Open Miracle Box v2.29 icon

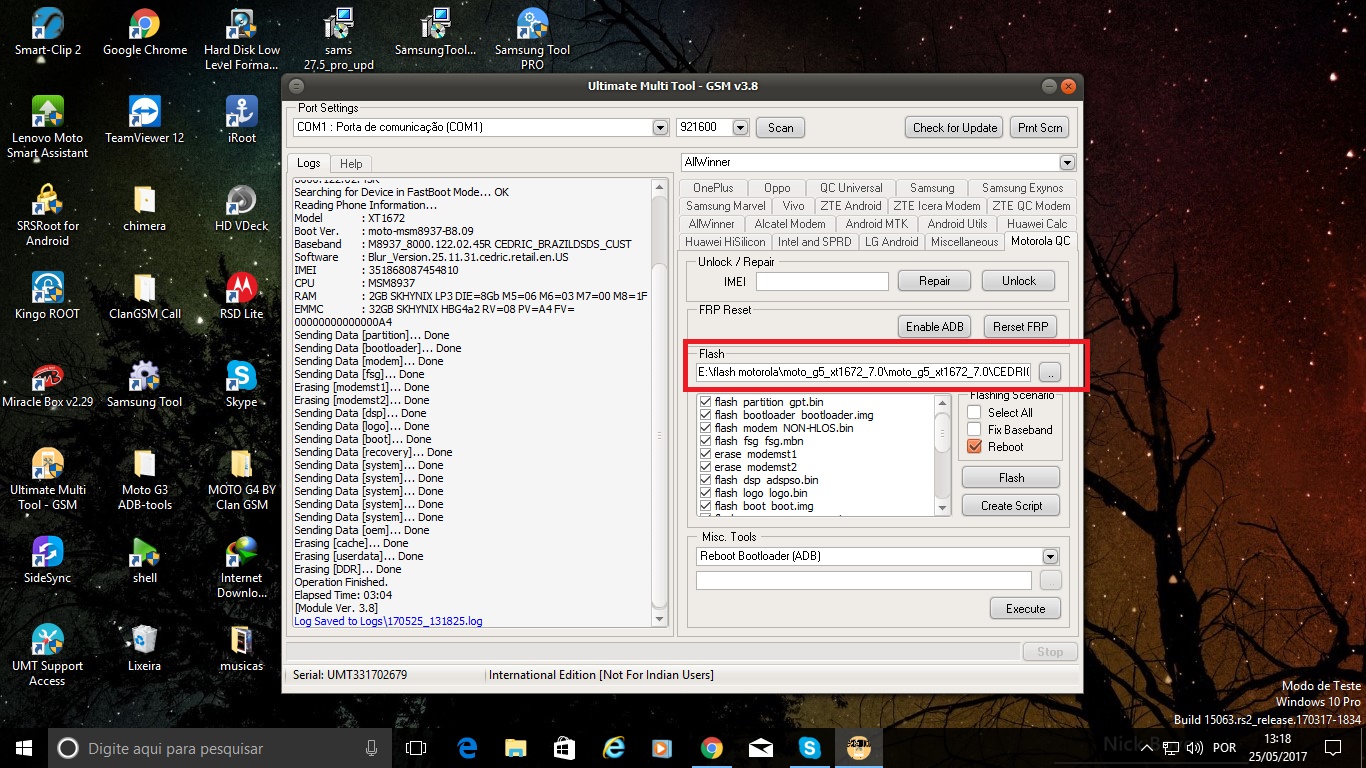point(47,384)
